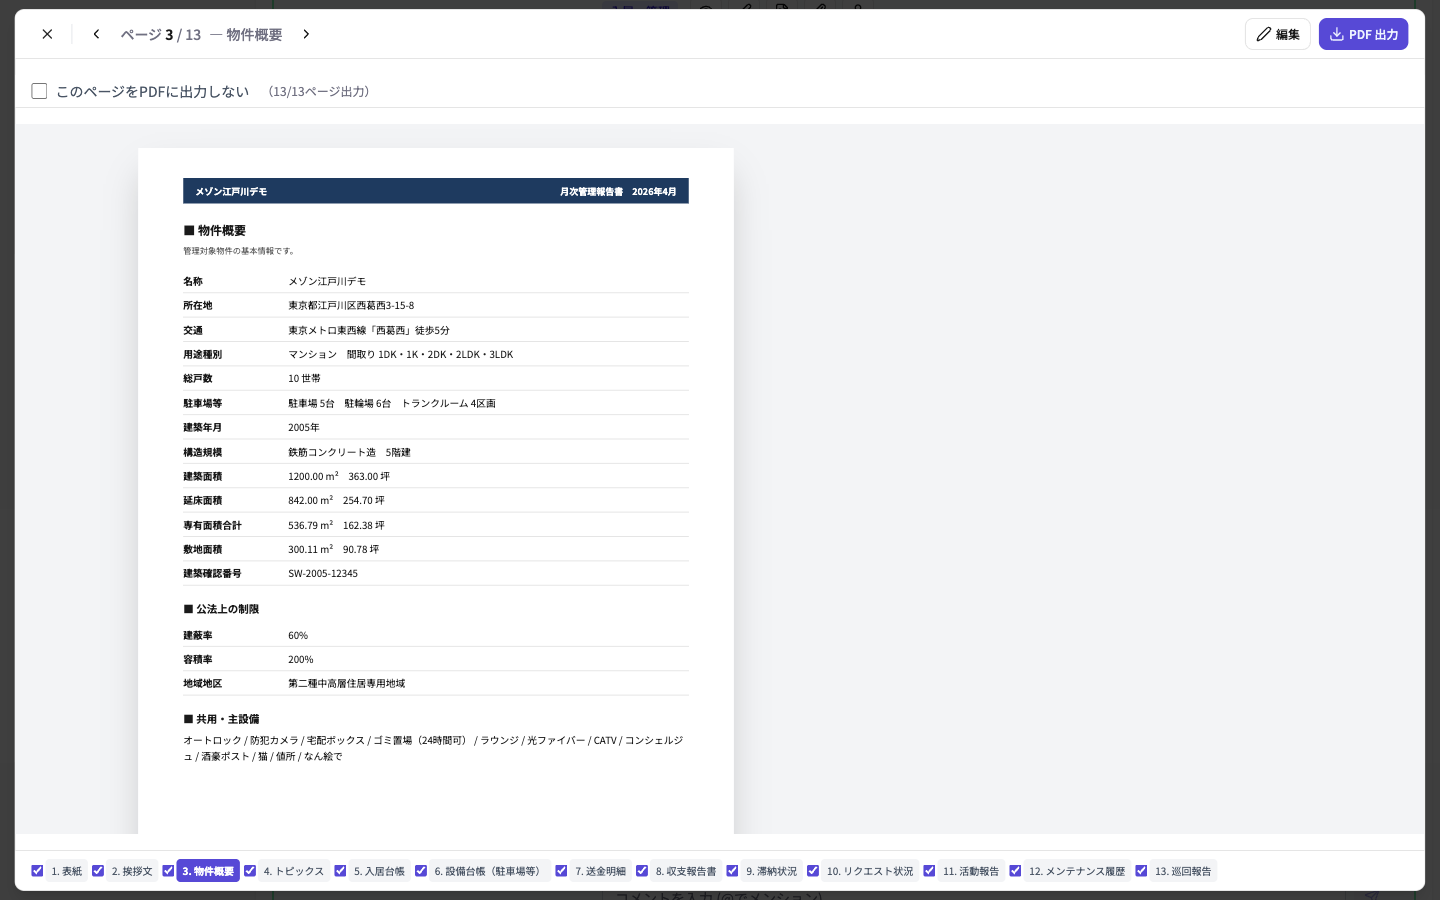The width and height of the screenshot is (1440, 900).
Task: Close the page preview dialog
Action: coord(47,34)
